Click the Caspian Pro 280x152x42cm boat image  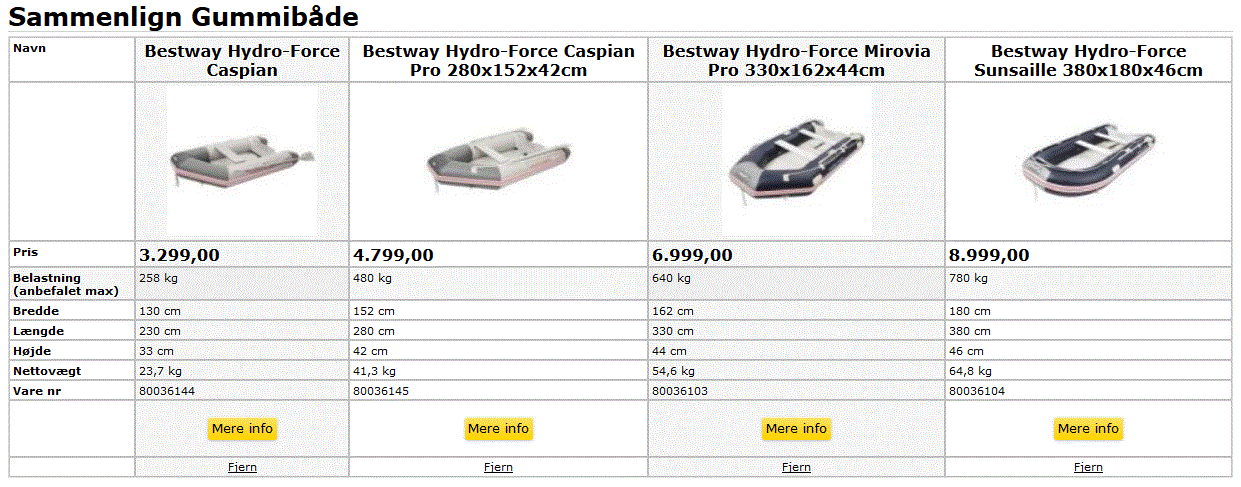[x=498, y=160]
